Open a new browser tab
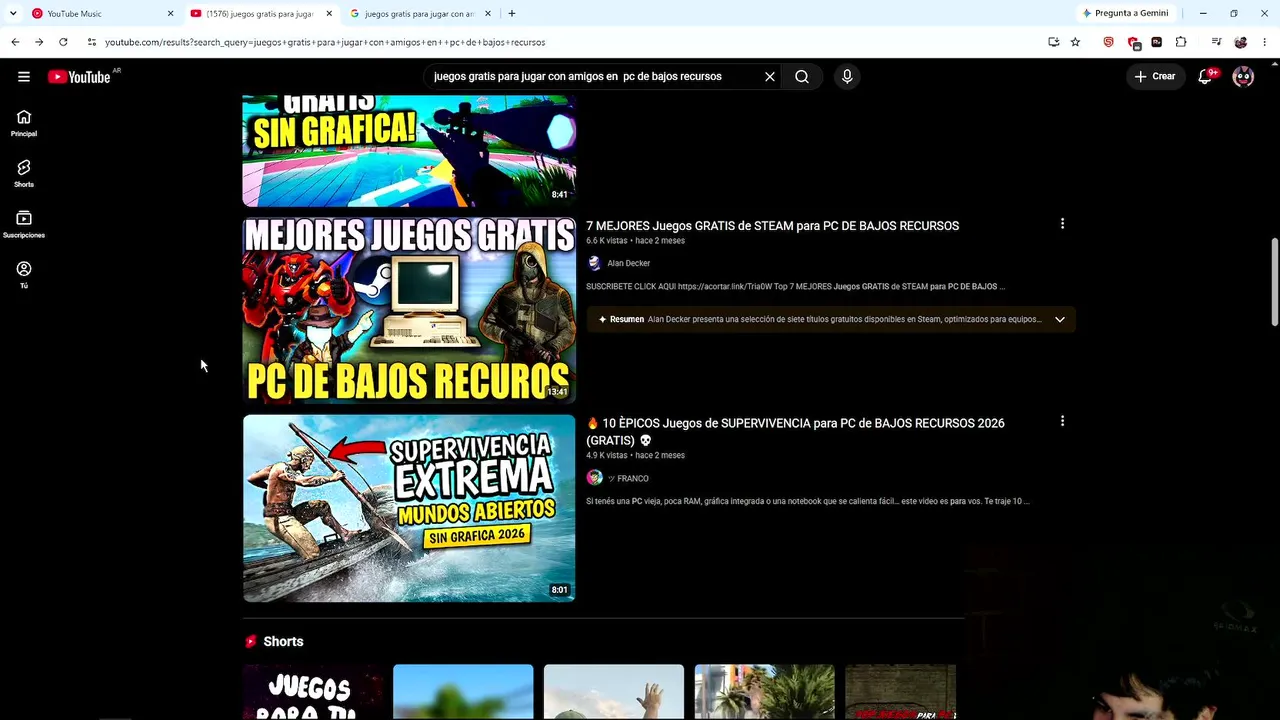The image size is (1280, 720). [512, 14]
